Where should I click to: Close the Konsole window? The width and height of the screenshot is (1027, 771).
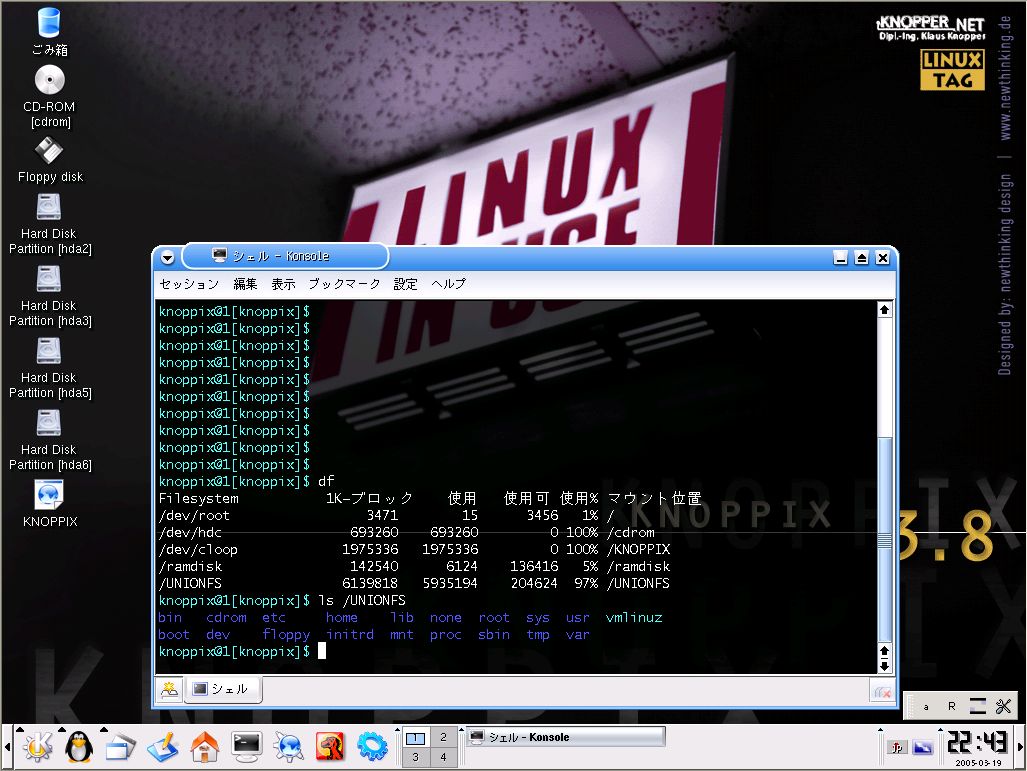click(883, 258)
